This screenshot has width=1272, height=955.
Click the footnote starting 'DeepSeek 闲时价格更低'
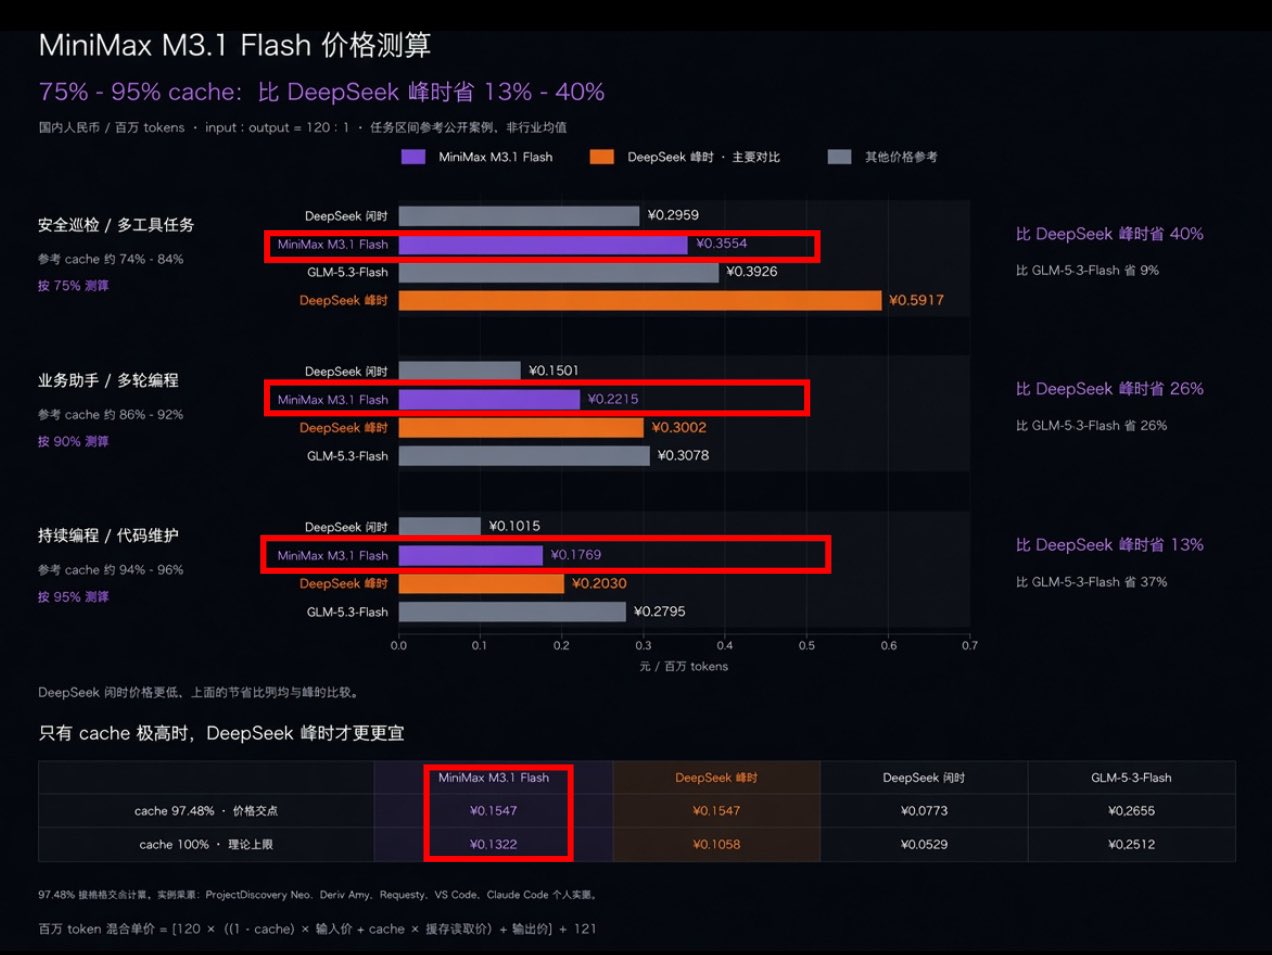click(x=199, y=692)
